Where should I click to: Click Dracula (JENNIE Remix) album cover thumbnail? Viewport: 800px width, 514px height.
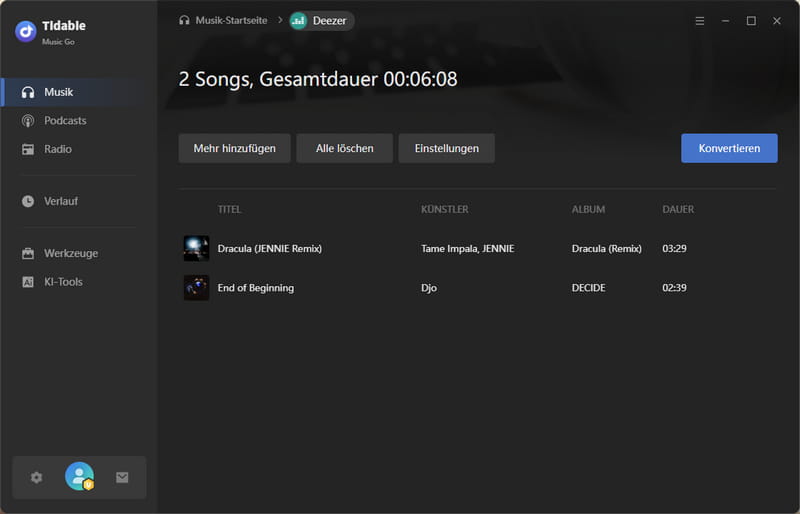[x=196, y=249]
